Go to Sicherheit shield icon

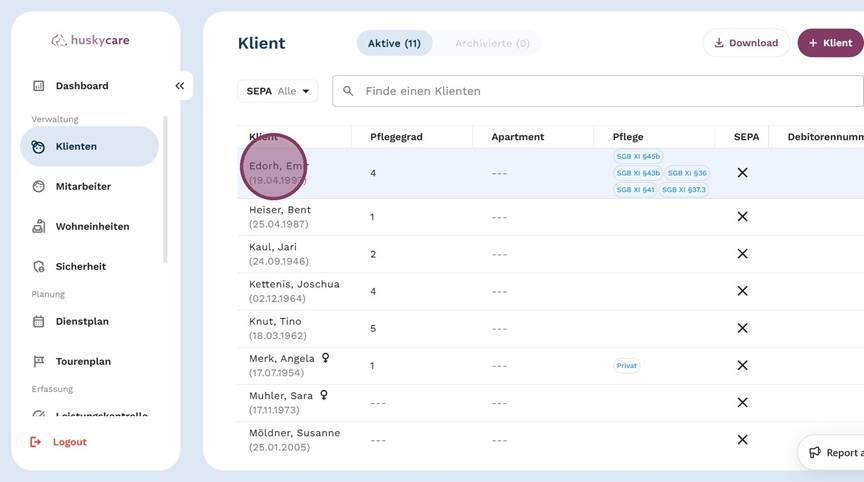pyautogui.click(x=39, y=267)
